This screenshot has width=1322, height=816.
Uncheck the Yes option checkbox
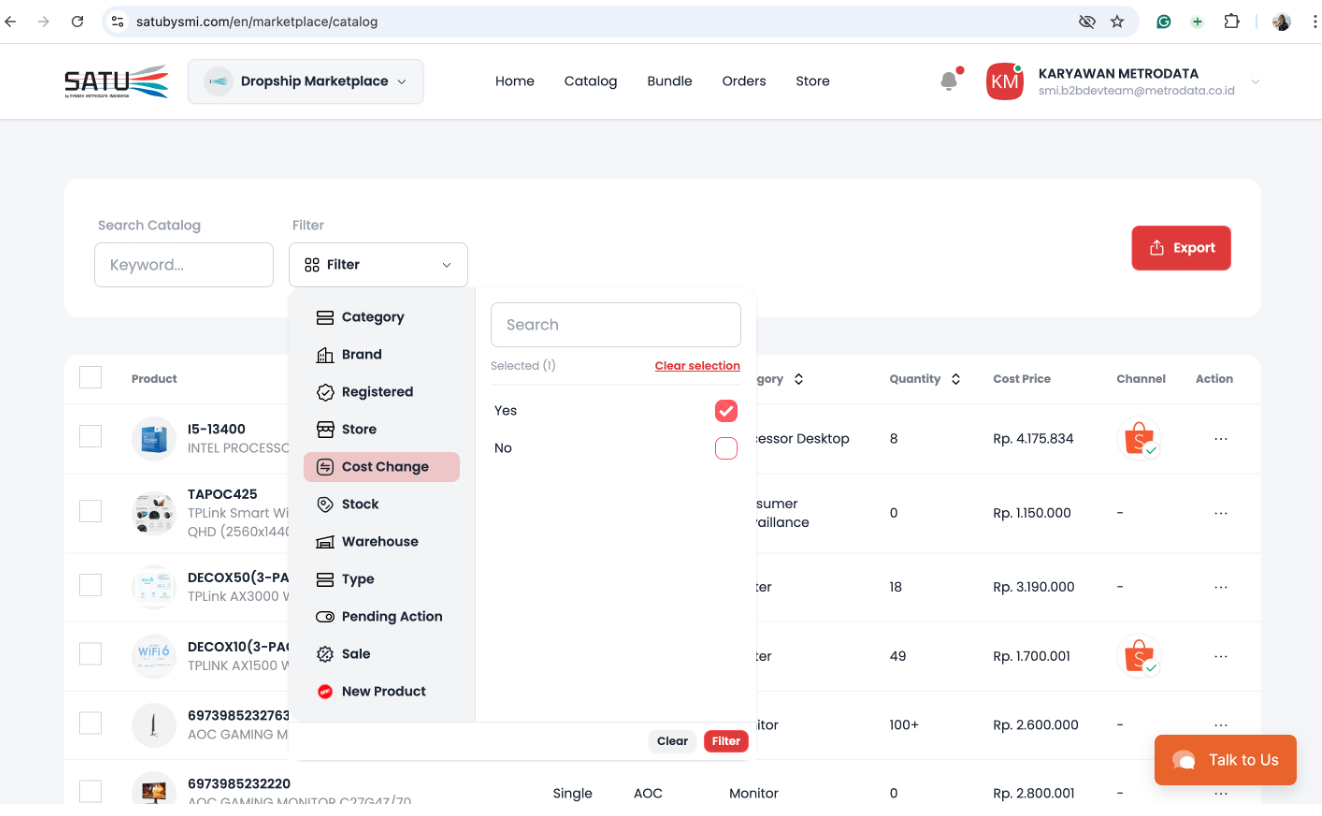tap(726, 411)
